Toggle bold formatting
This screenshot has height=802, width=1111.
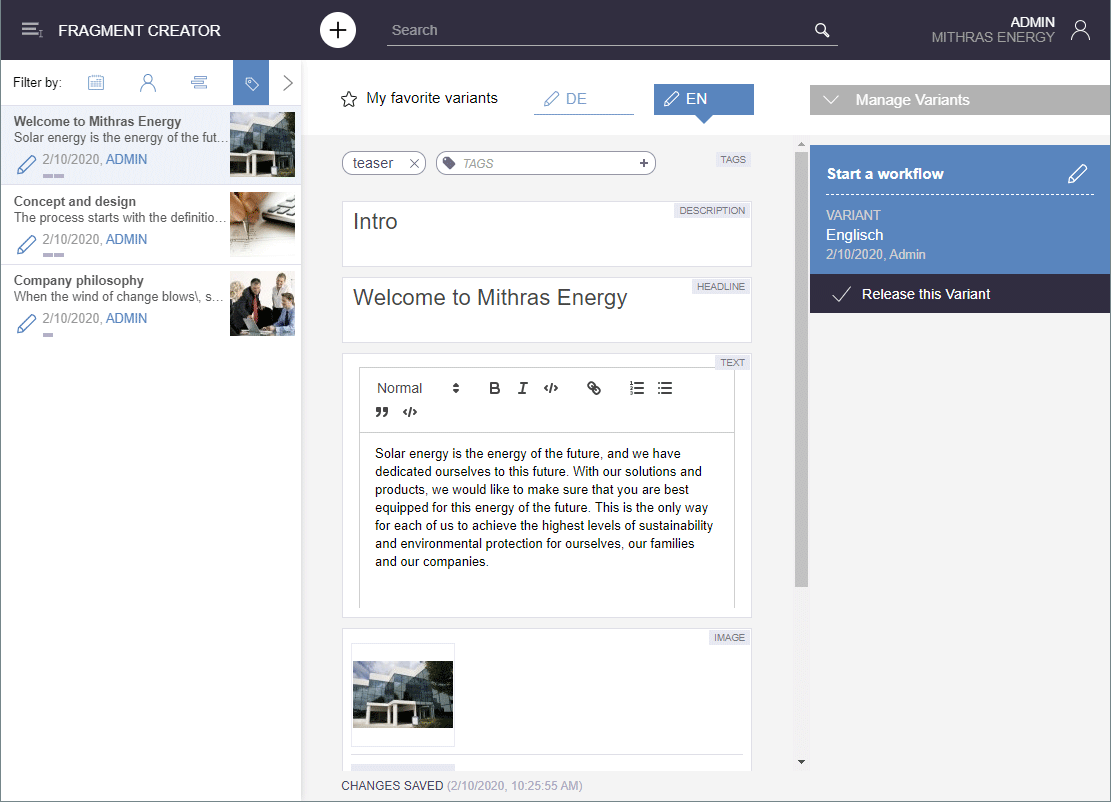pos(495,388)
